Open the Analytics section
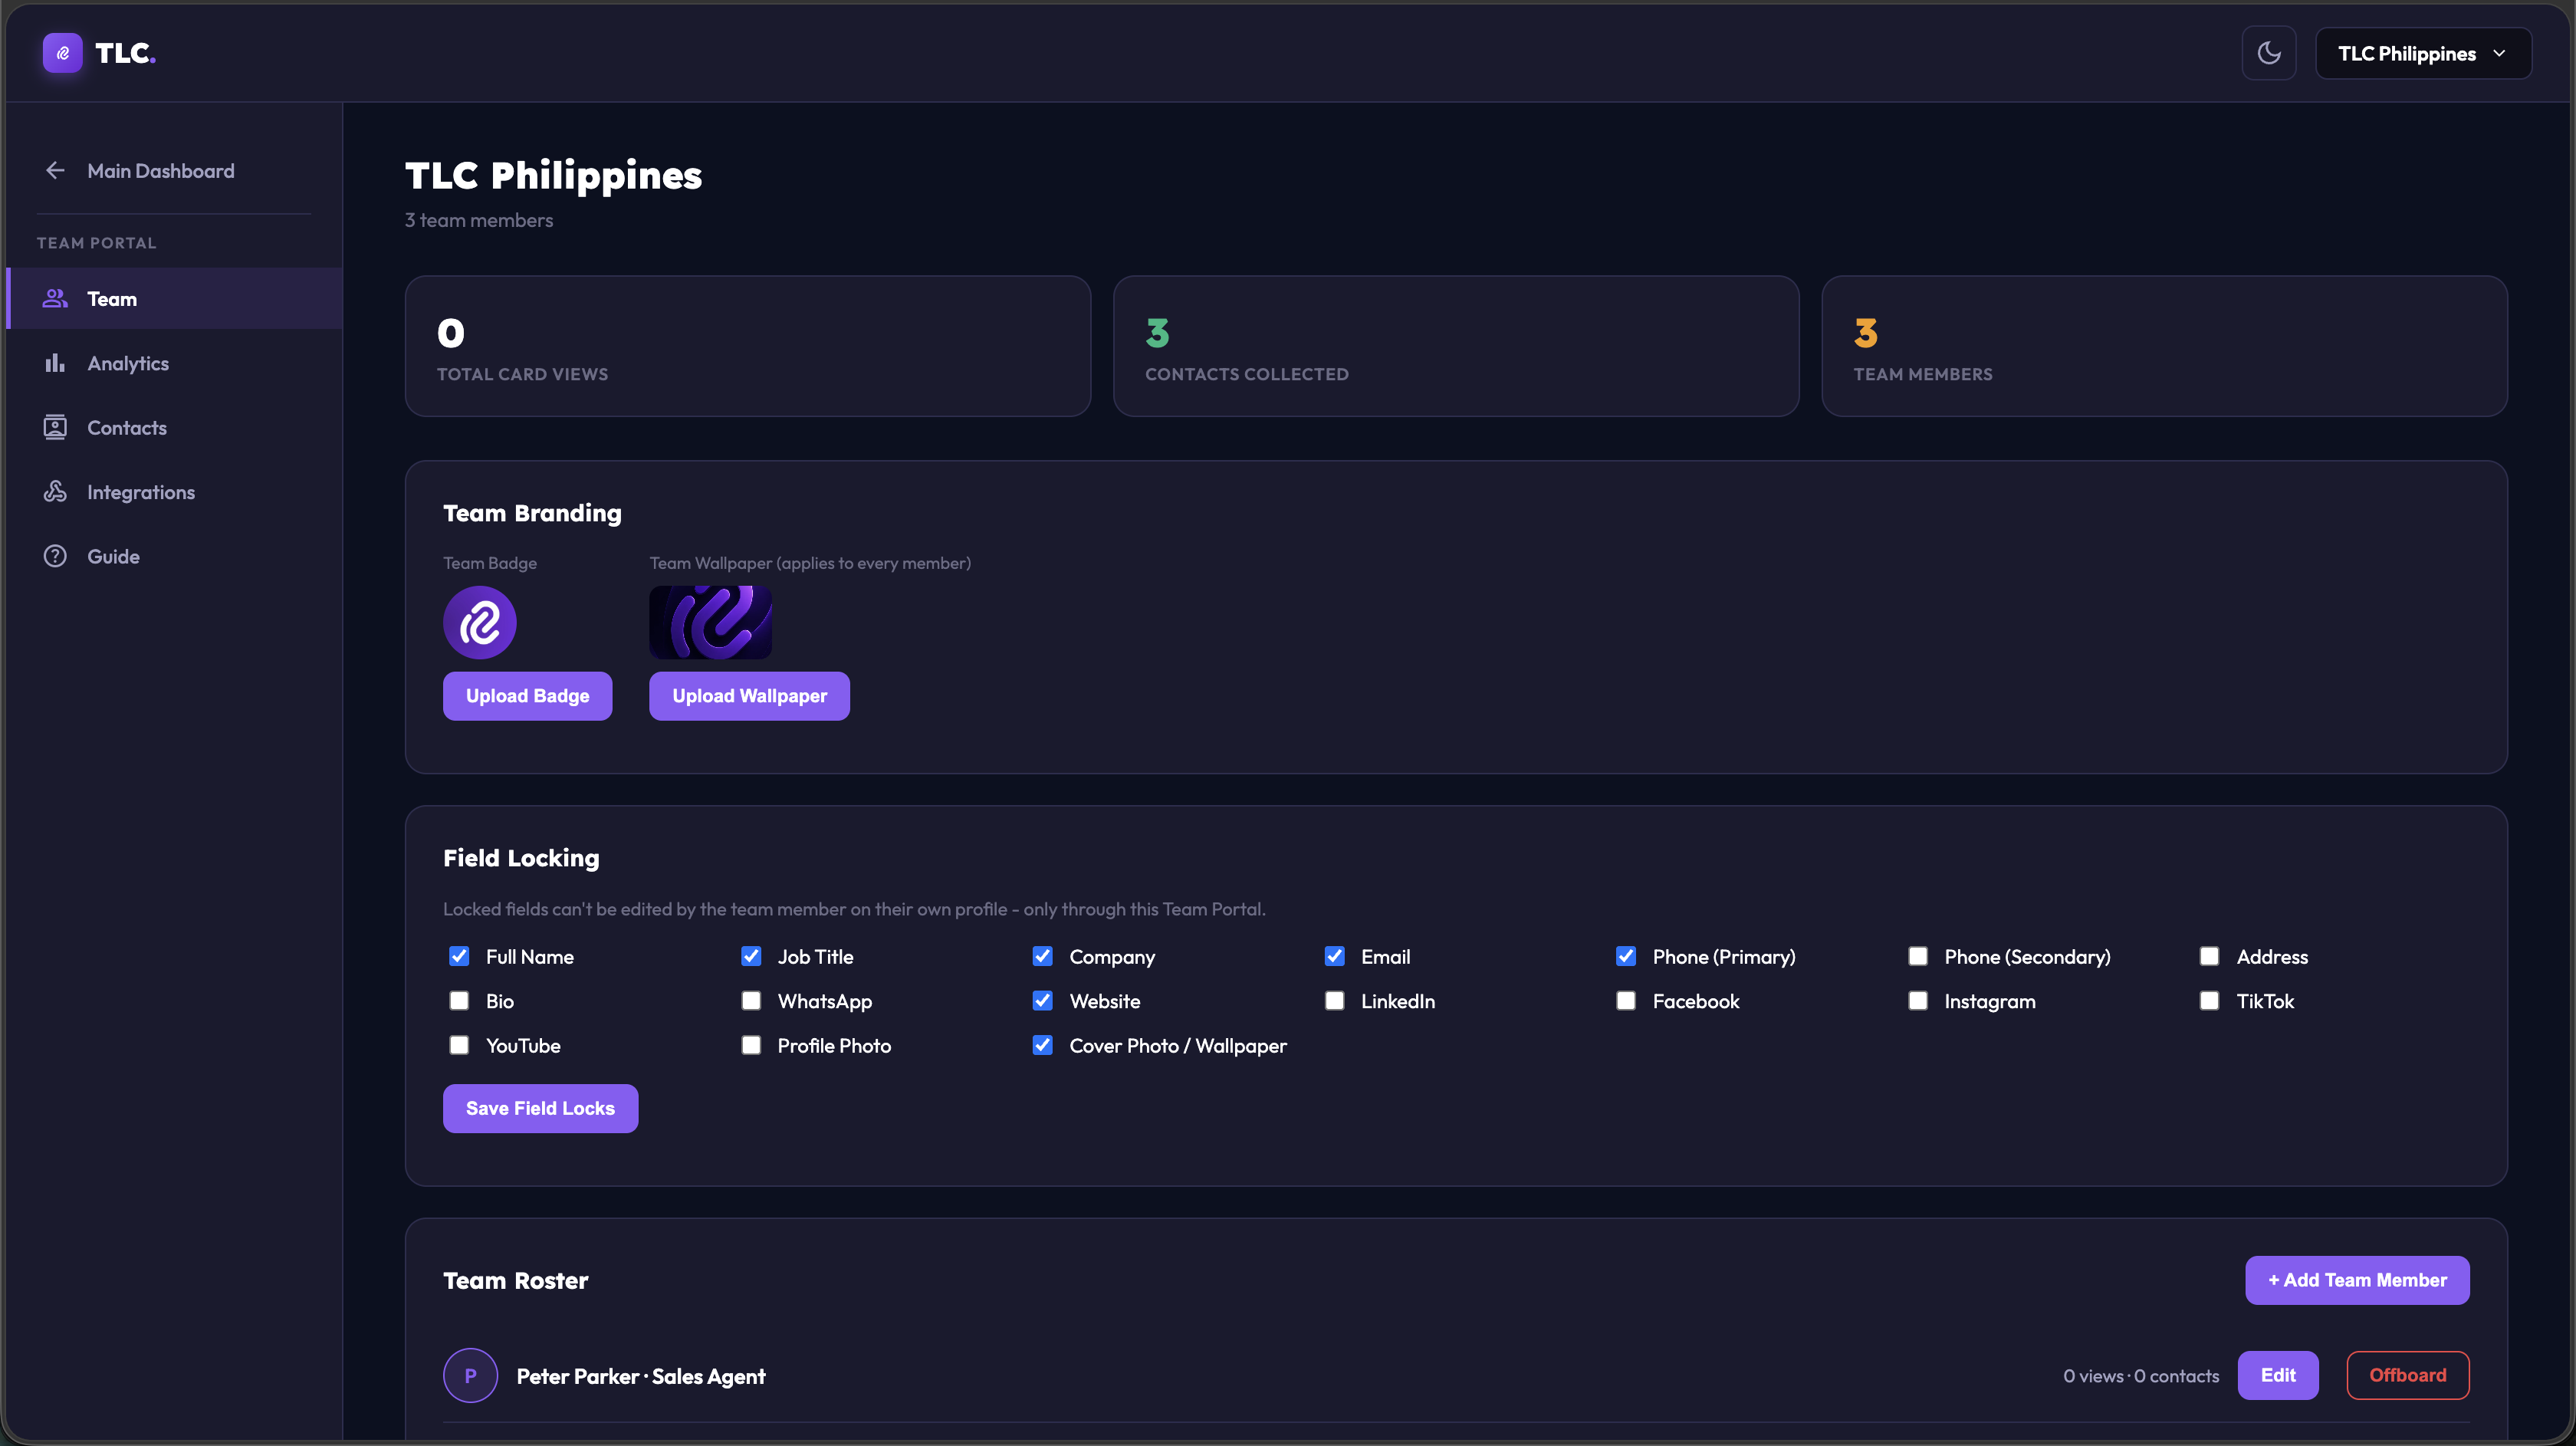This screenshot has height=1446, width=2576. [x=174, y=363]
